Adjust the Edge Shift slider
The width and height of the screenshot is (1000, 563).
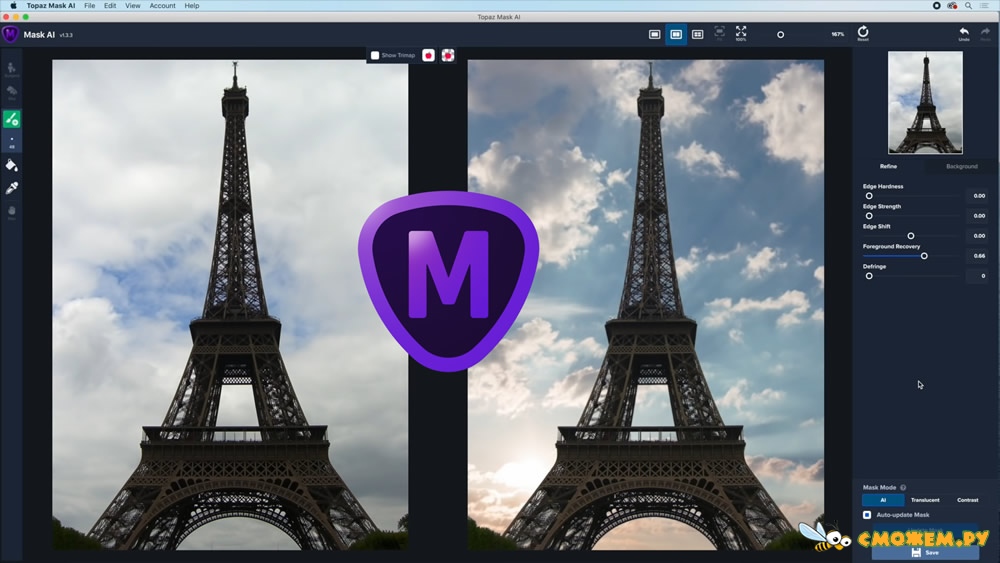912,236
